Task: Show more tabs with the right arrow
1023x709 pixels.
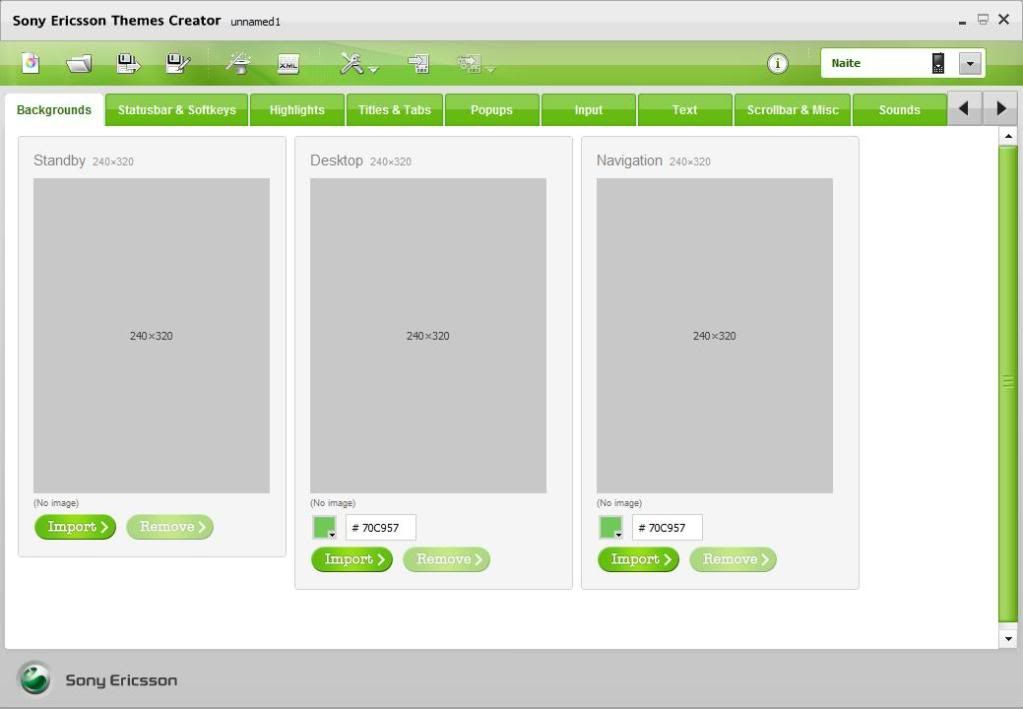Action: 1001,108
